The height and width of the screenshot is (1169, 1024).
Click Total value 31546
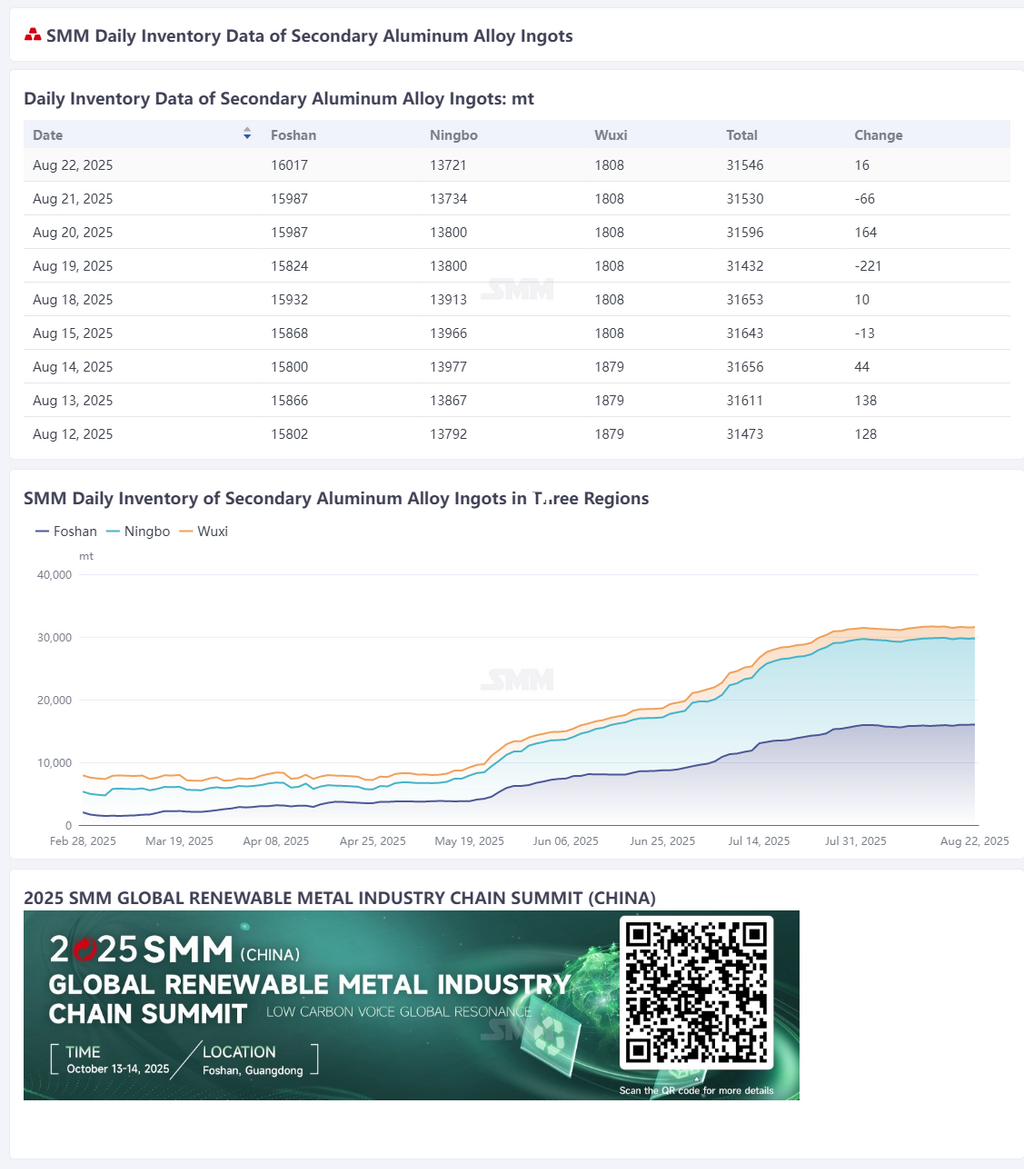[x=745, y=166]
